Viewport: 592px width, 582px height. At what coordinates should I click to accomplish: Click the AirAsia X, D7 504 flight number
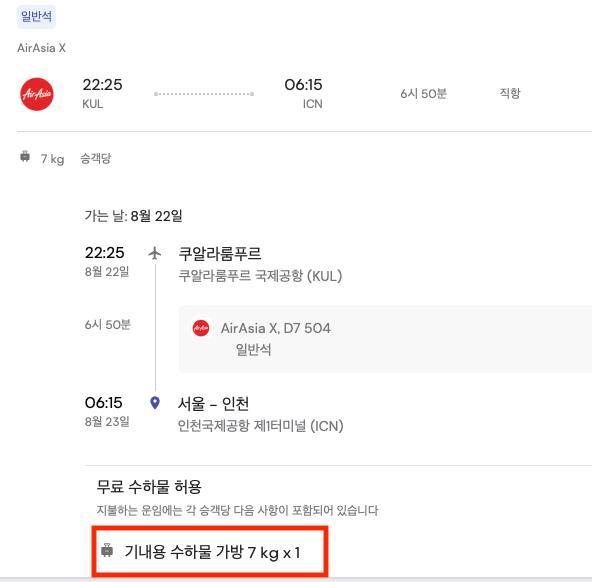[x=276, y=328]
